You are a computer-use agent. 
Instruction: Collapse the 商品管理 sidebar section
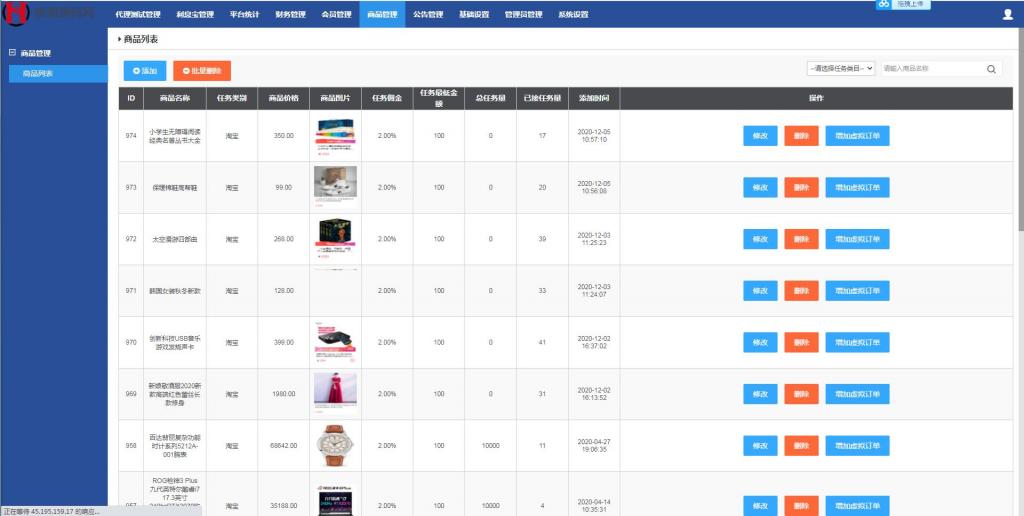12,53
